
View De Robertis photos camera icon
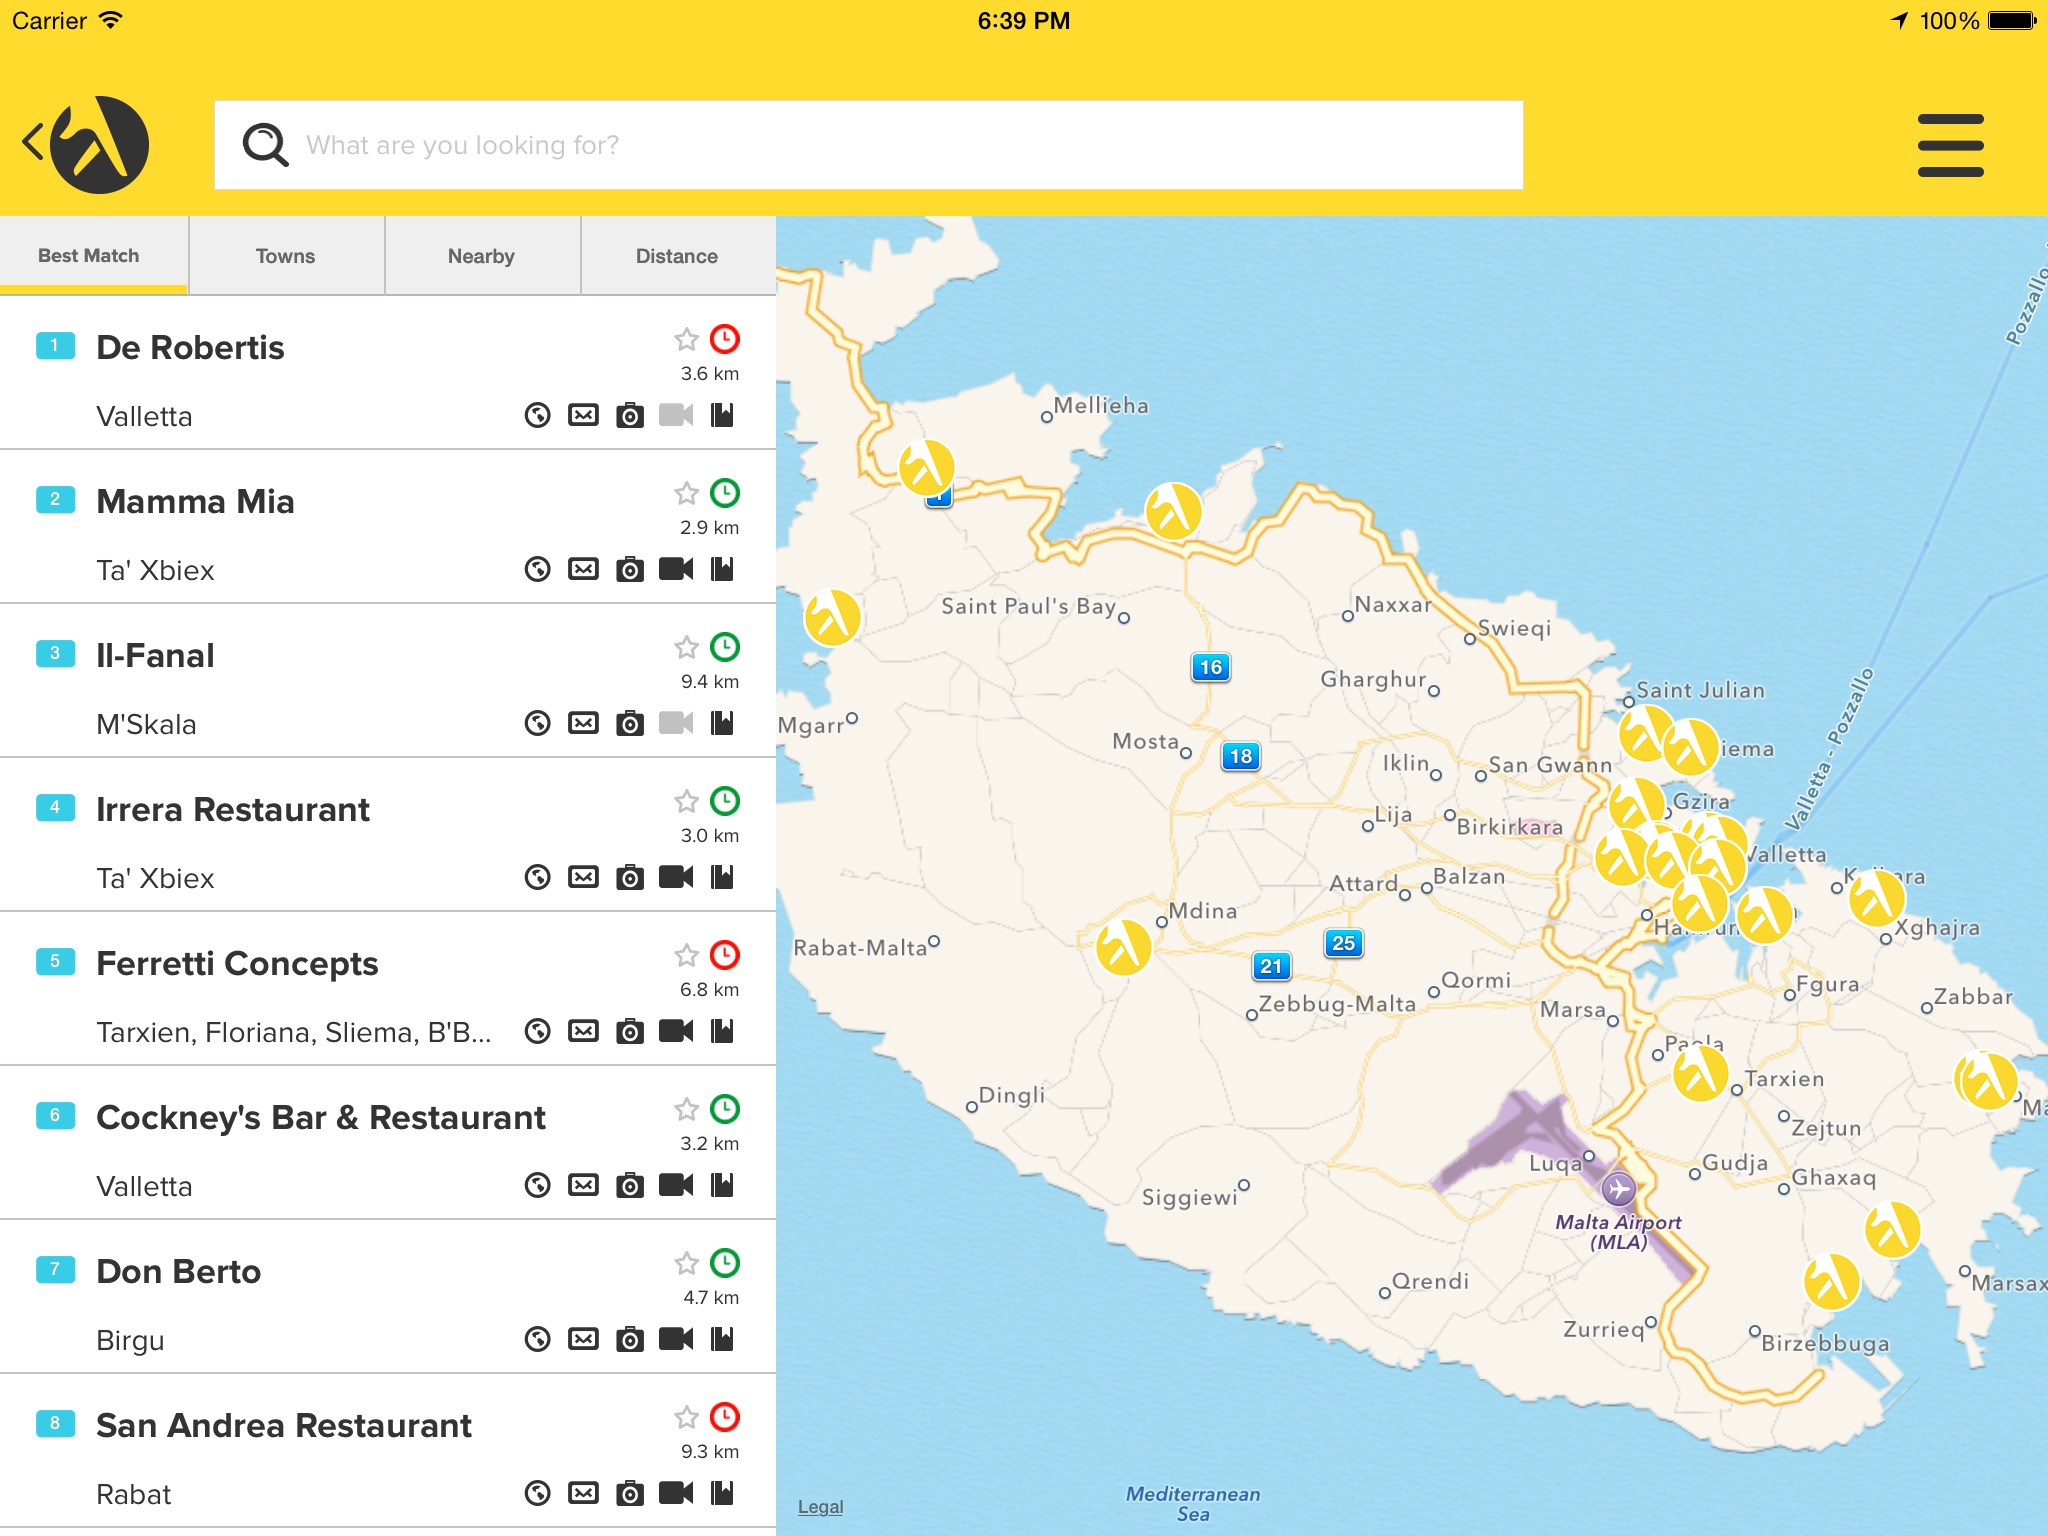(629, 415)
